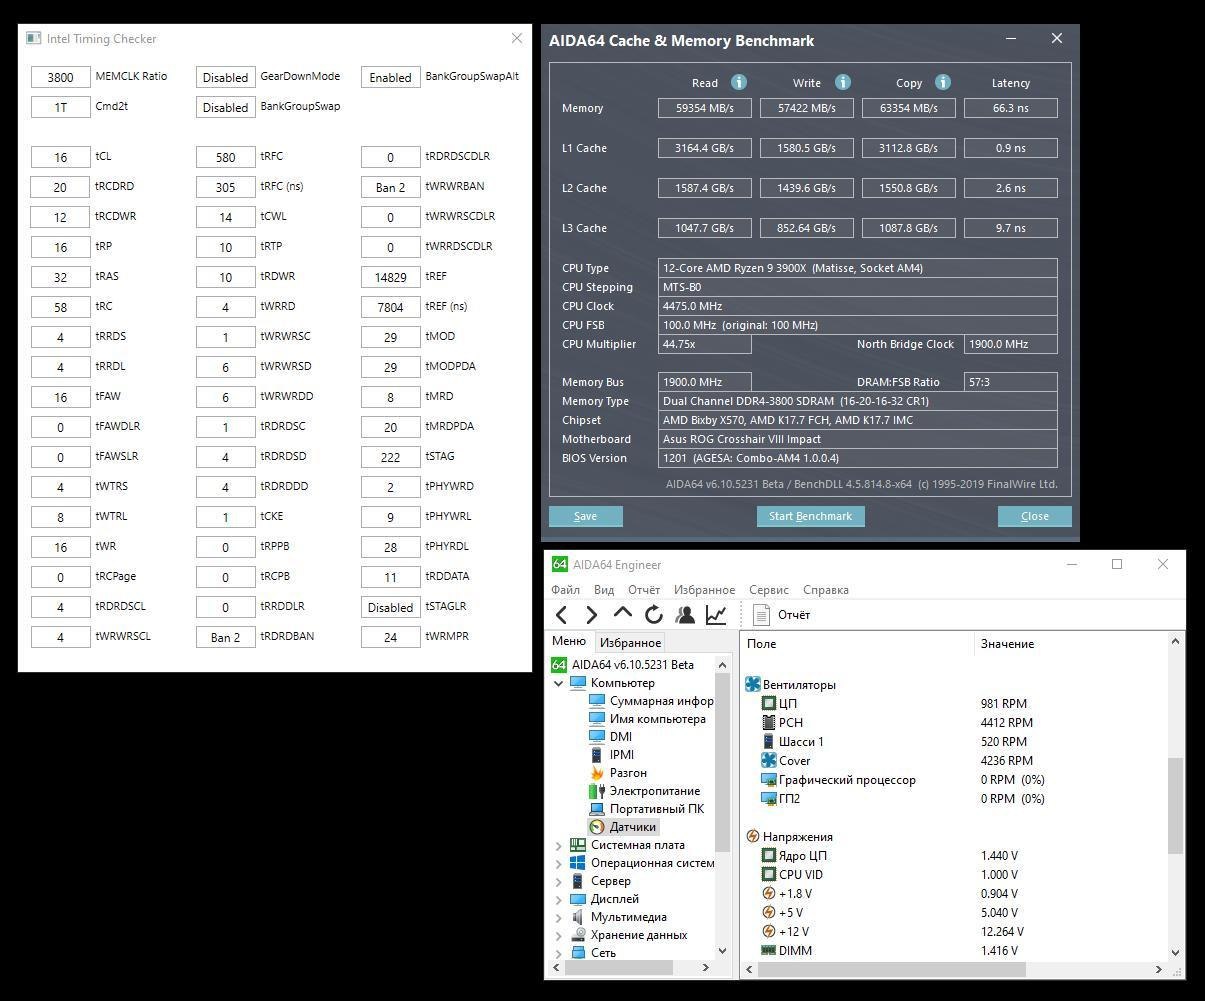Image resolution: width=1205 pixels, height=1001 pixels.
Task: Switch to the Меню tab in side panel
Action: pyautogui.click(x=569, y=642)
